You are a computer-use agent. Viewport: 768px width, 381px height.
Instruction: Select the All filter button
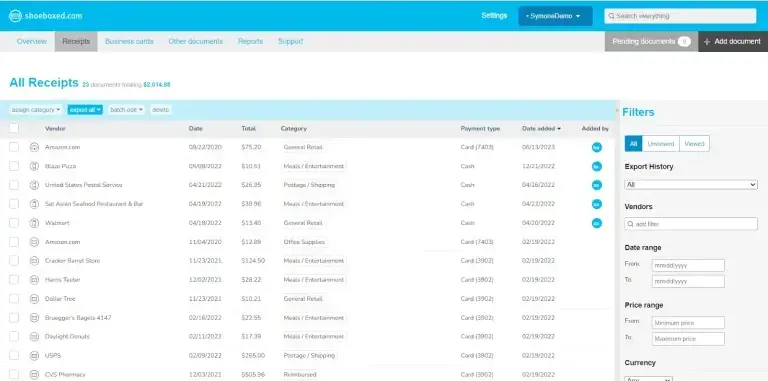click(633, 144)
